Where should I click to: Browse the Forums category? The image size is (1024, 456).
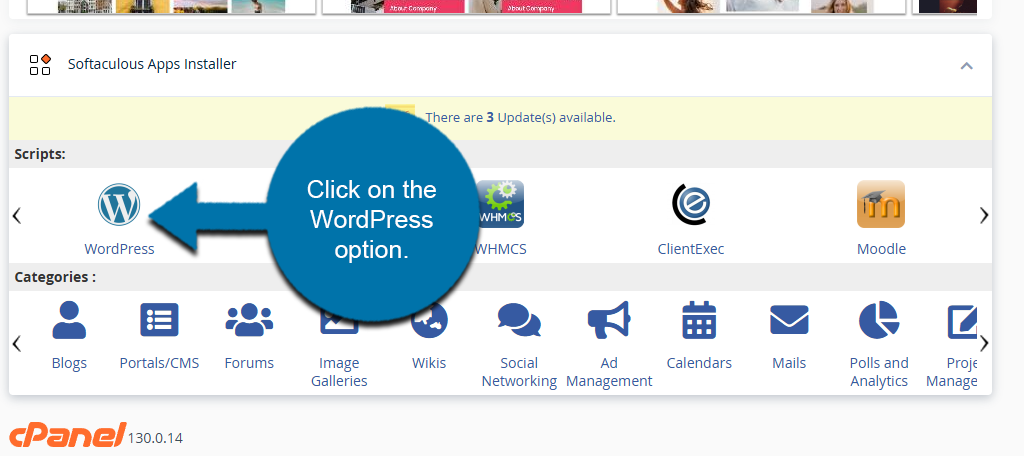(x=249, y=321)
